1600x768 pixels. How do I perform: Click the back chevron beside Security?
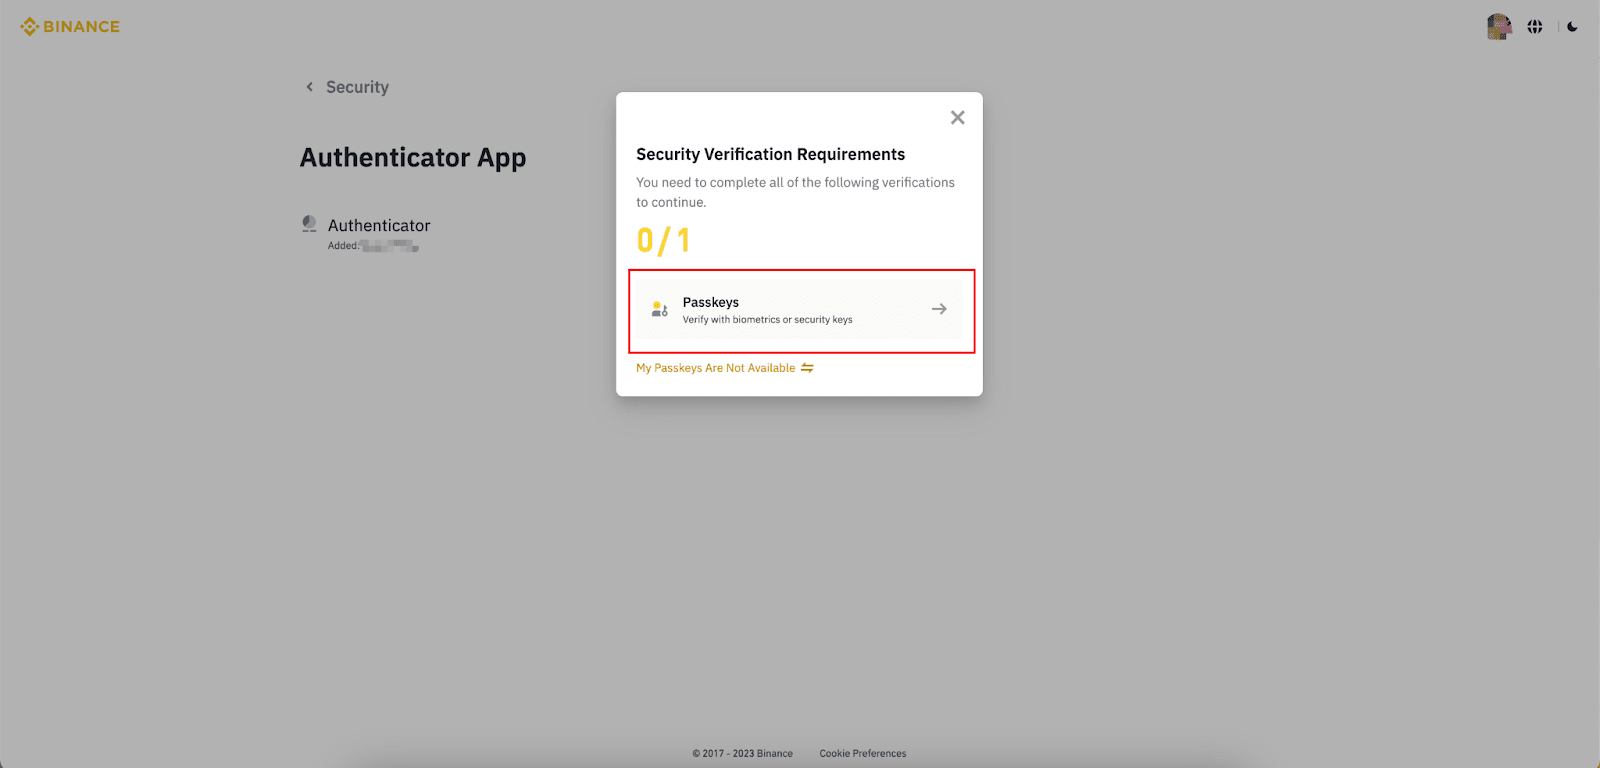[309, 87]
